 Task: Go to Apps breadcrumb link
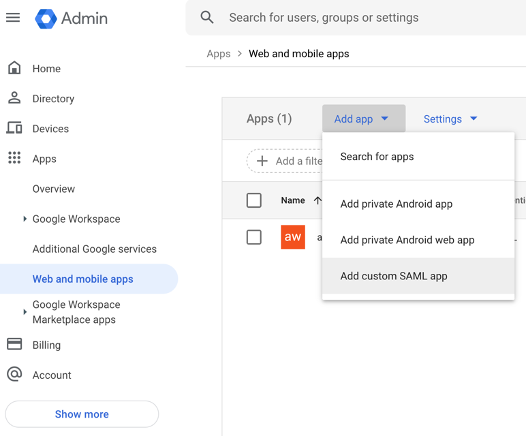coord(218,54)
